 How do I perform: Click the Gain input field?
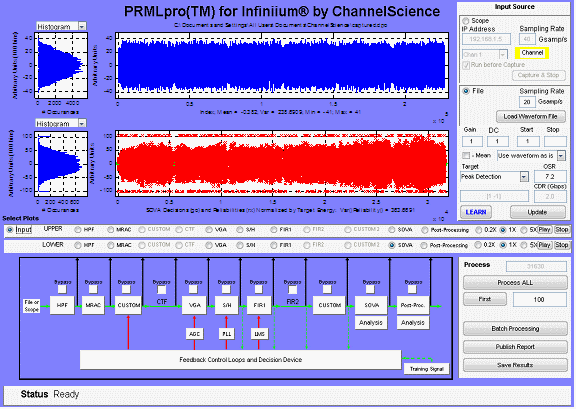(472, 141)
